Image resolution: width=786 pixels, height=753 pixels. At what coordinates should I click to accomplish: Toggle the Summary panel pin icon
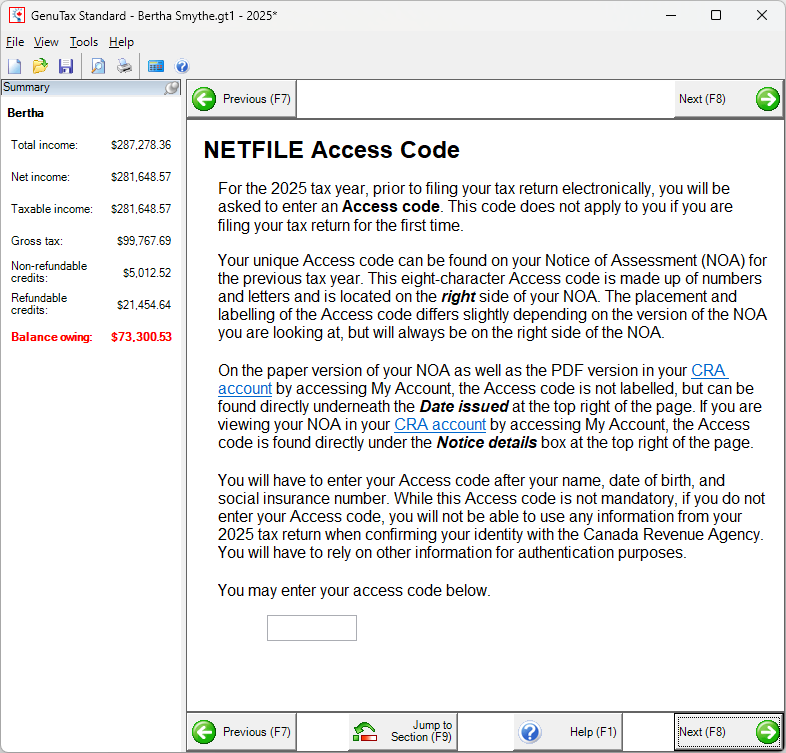click(172, 88)
